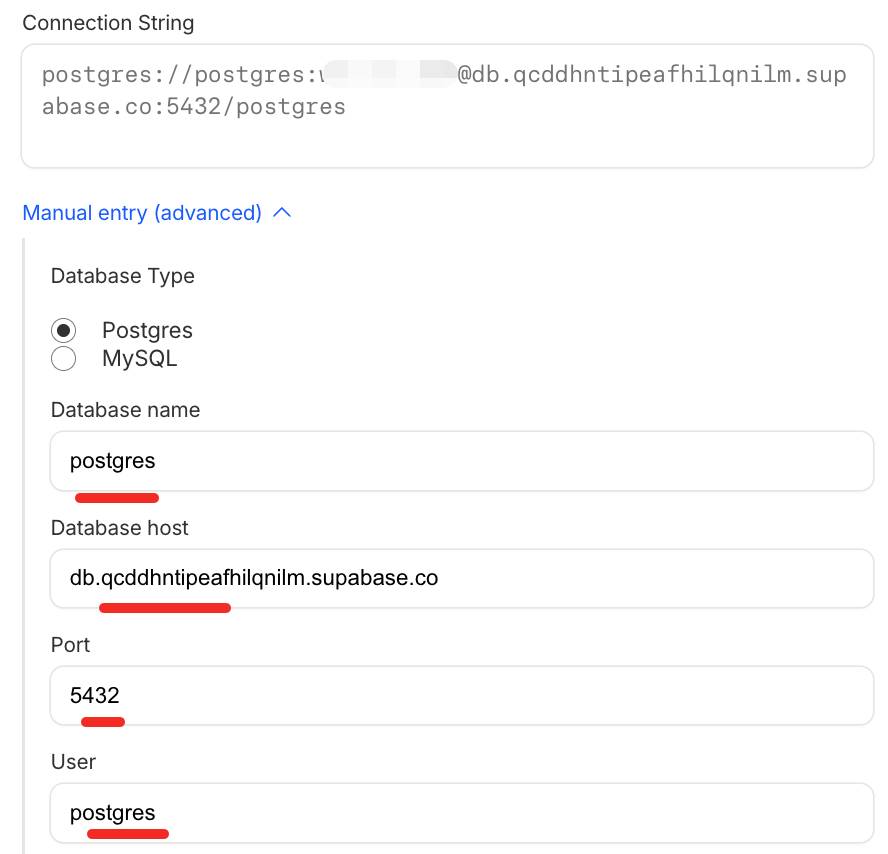Click the chevron beside Manual entry (advanced)
Image resolution: width=888 pixels, height=854 pixels.
click(x=282, y=213)
